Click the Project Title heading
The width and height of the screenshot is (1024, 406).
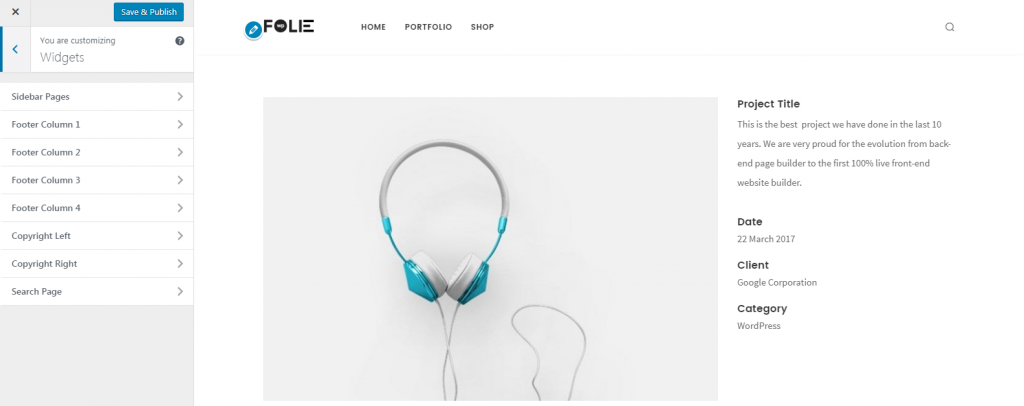[768, 104]
